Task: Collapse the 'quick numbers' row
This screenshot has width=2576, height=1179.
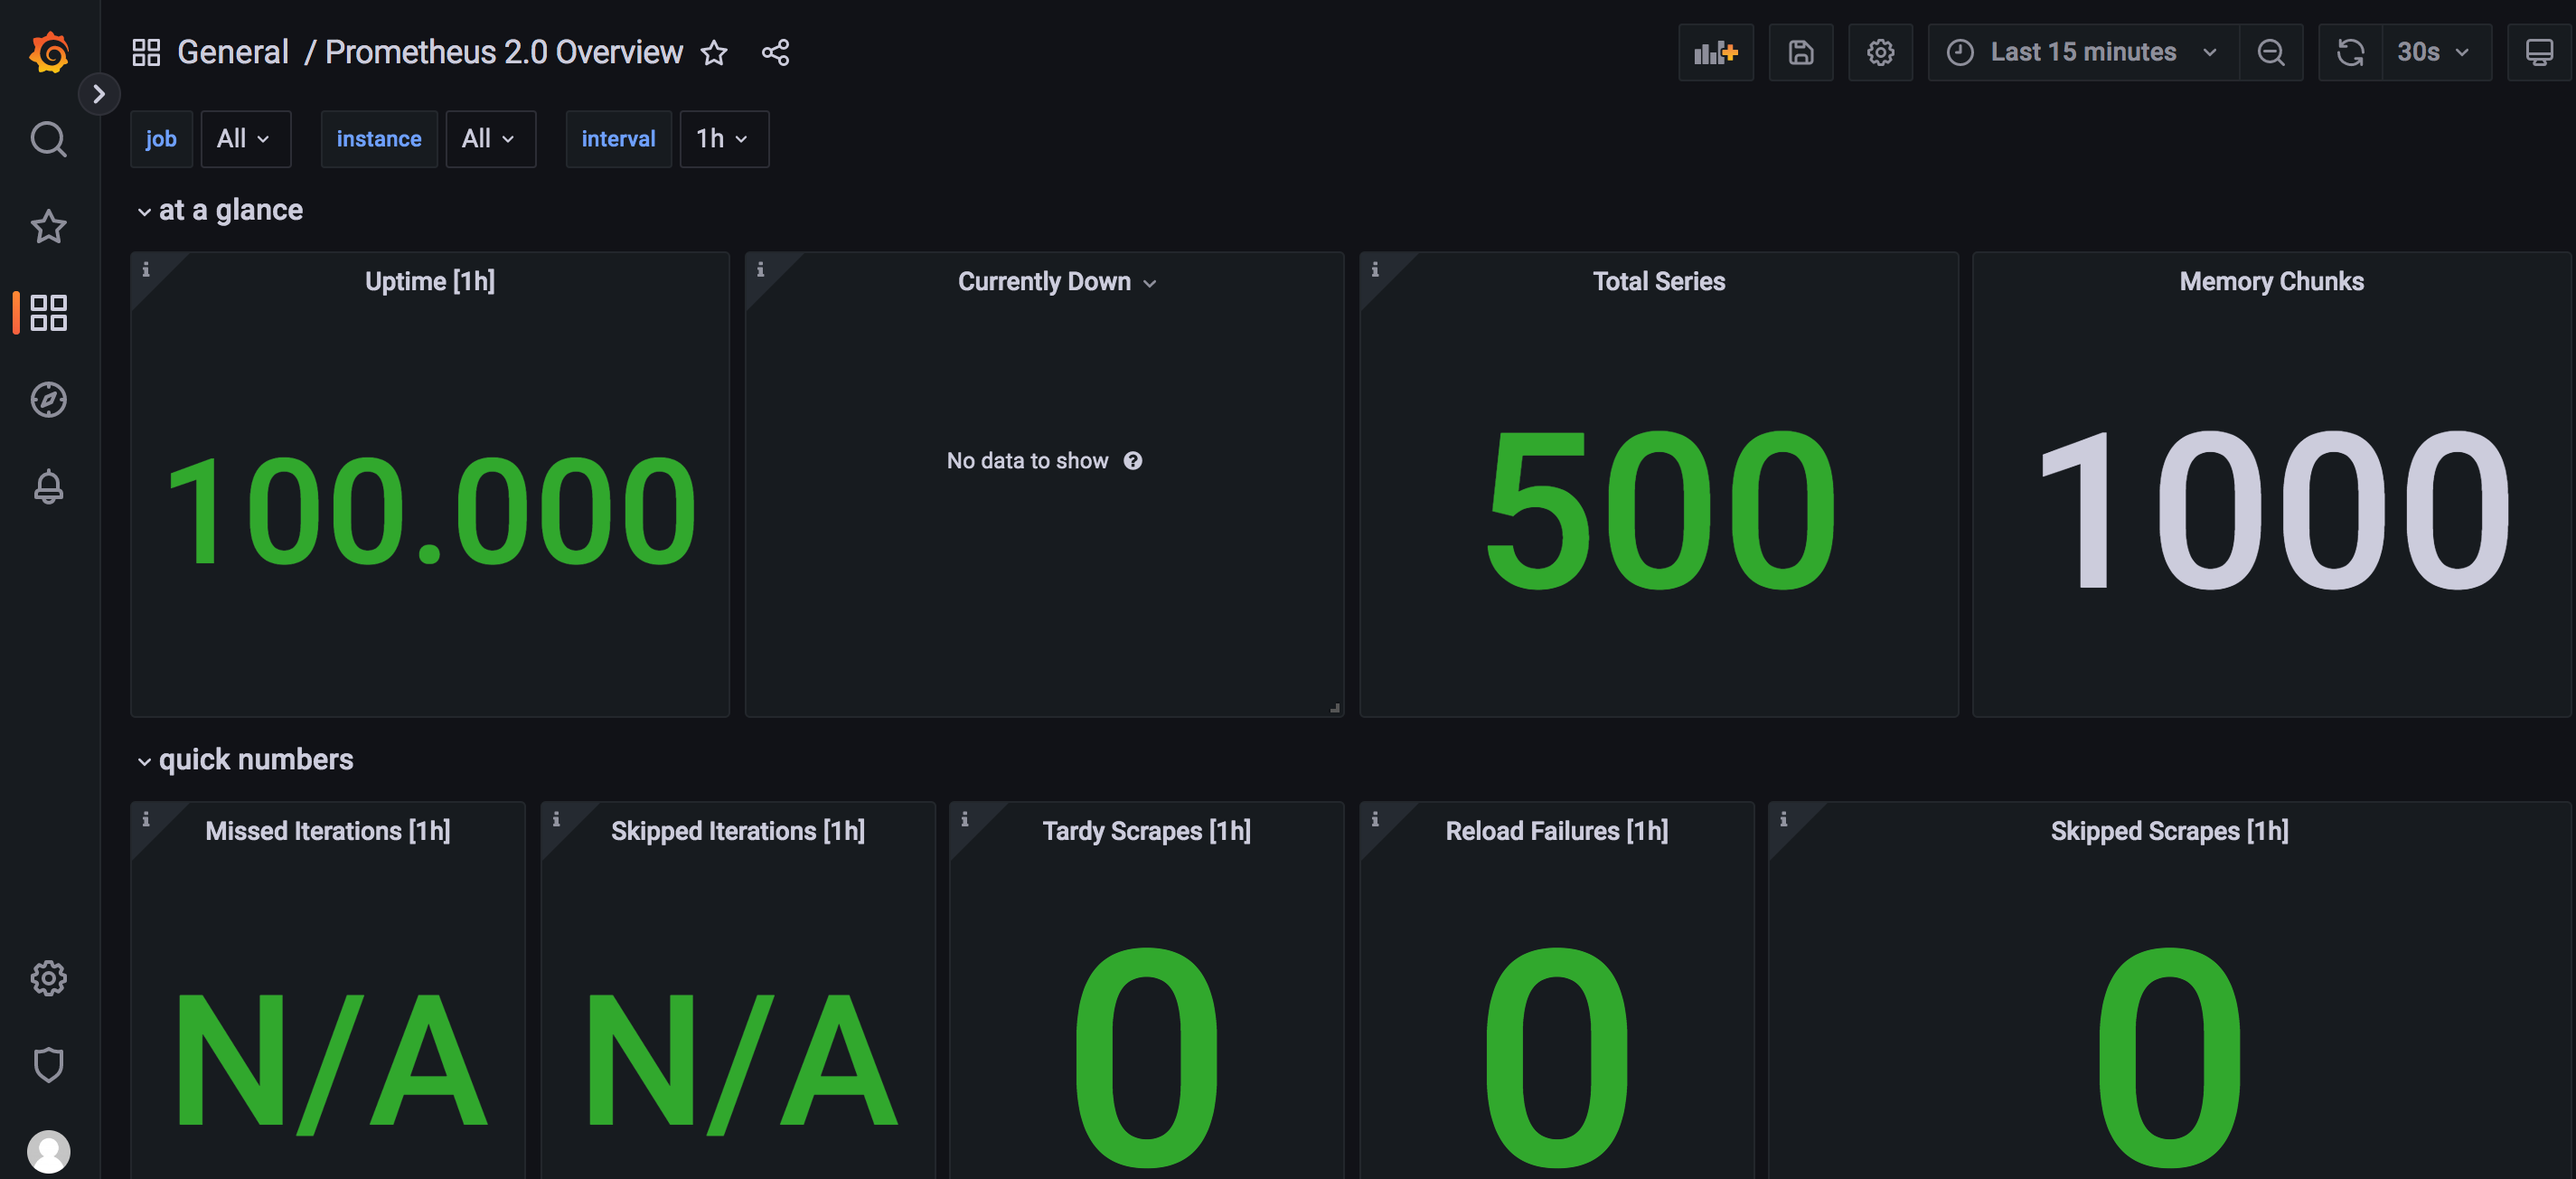Action: click(x=245, y=760)
